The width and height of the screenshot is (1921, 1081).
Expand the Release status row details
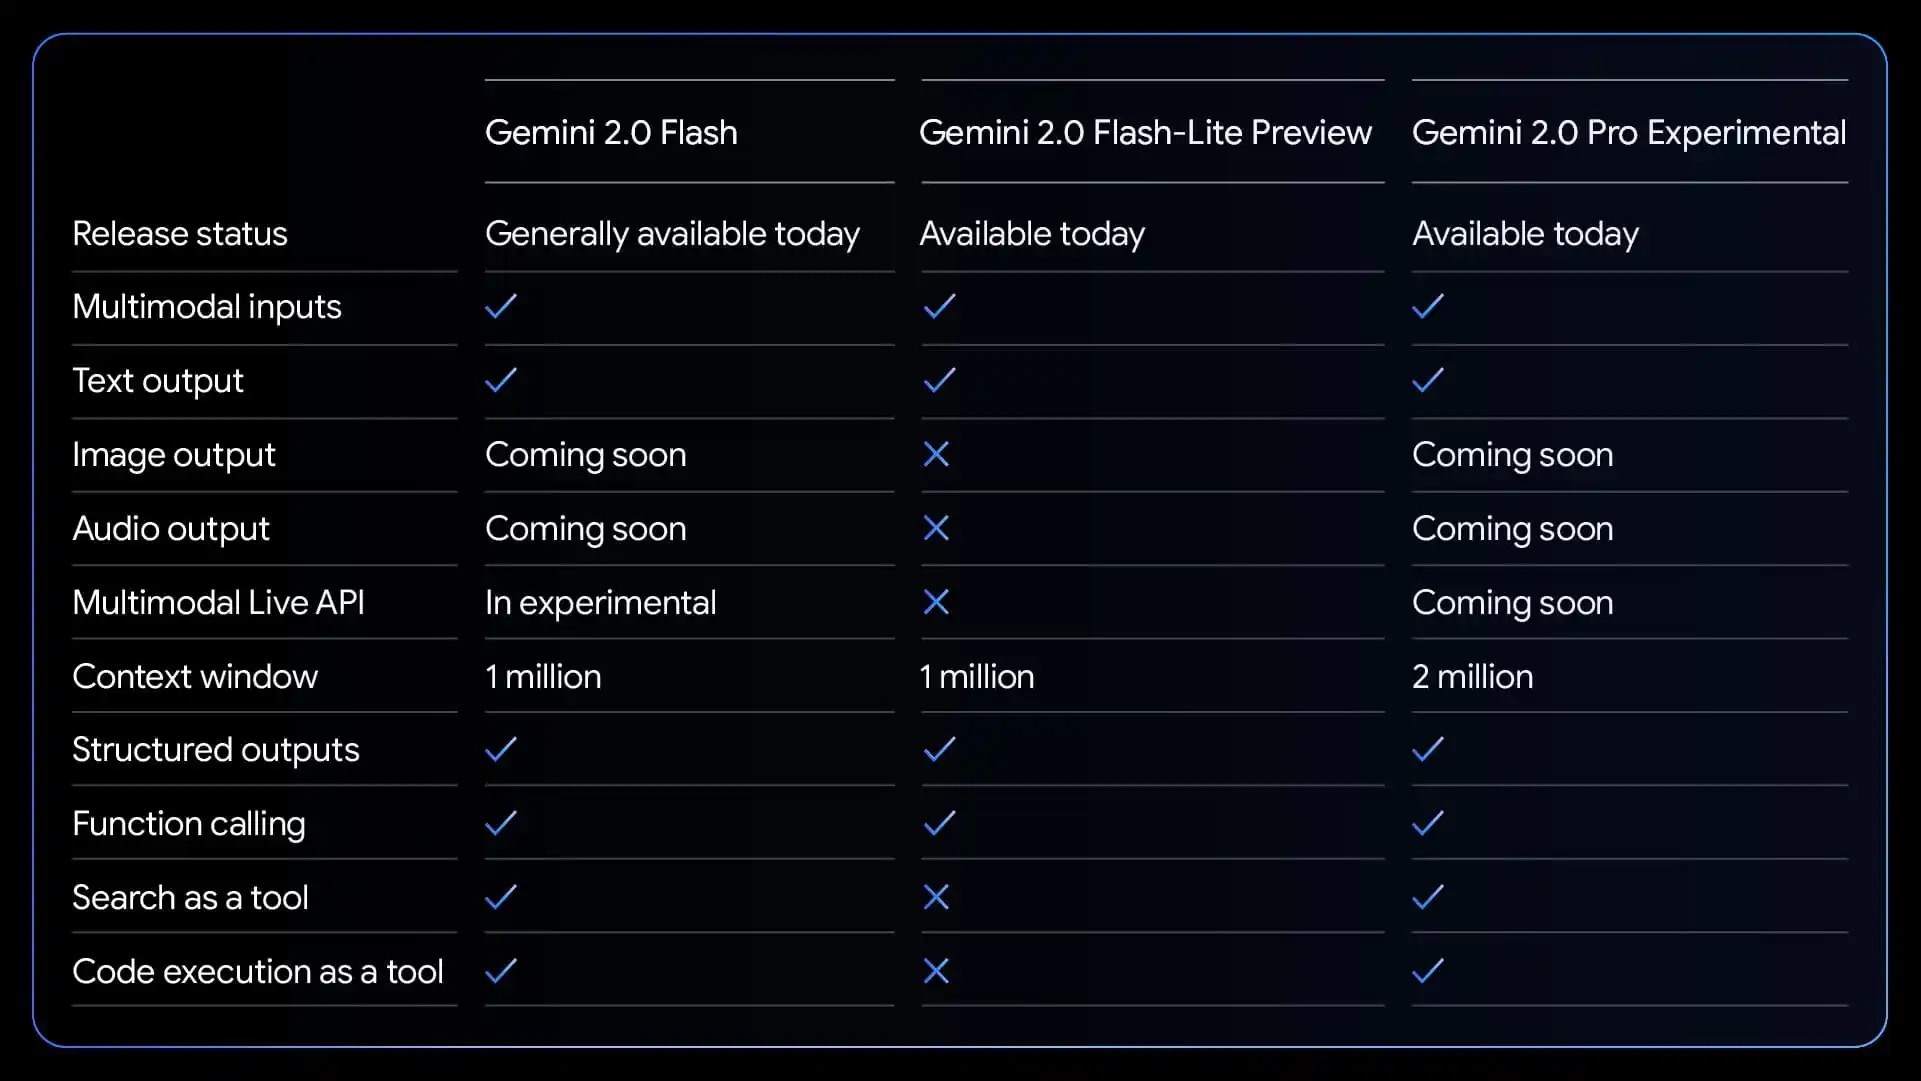[x=181, y=234]
